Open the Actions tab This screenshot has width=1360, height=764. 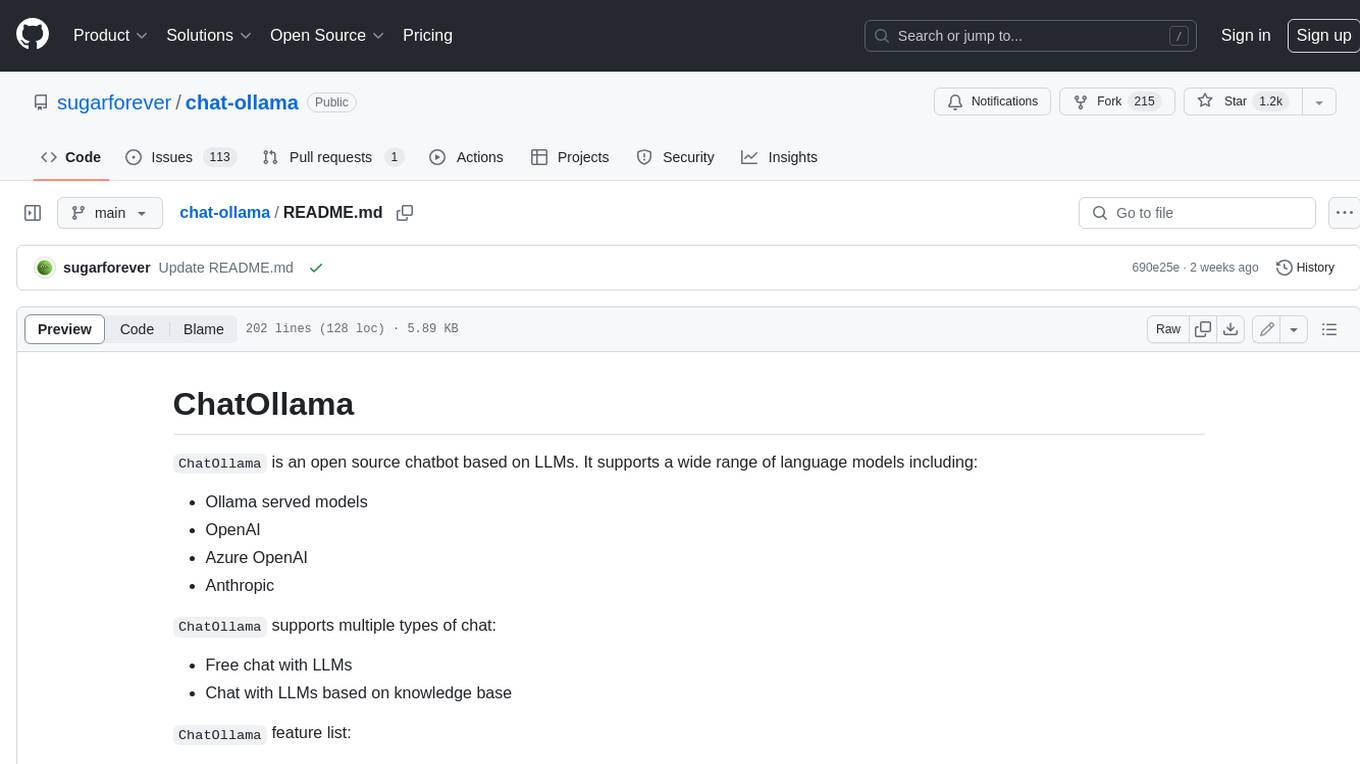click(x=466, y=157)
